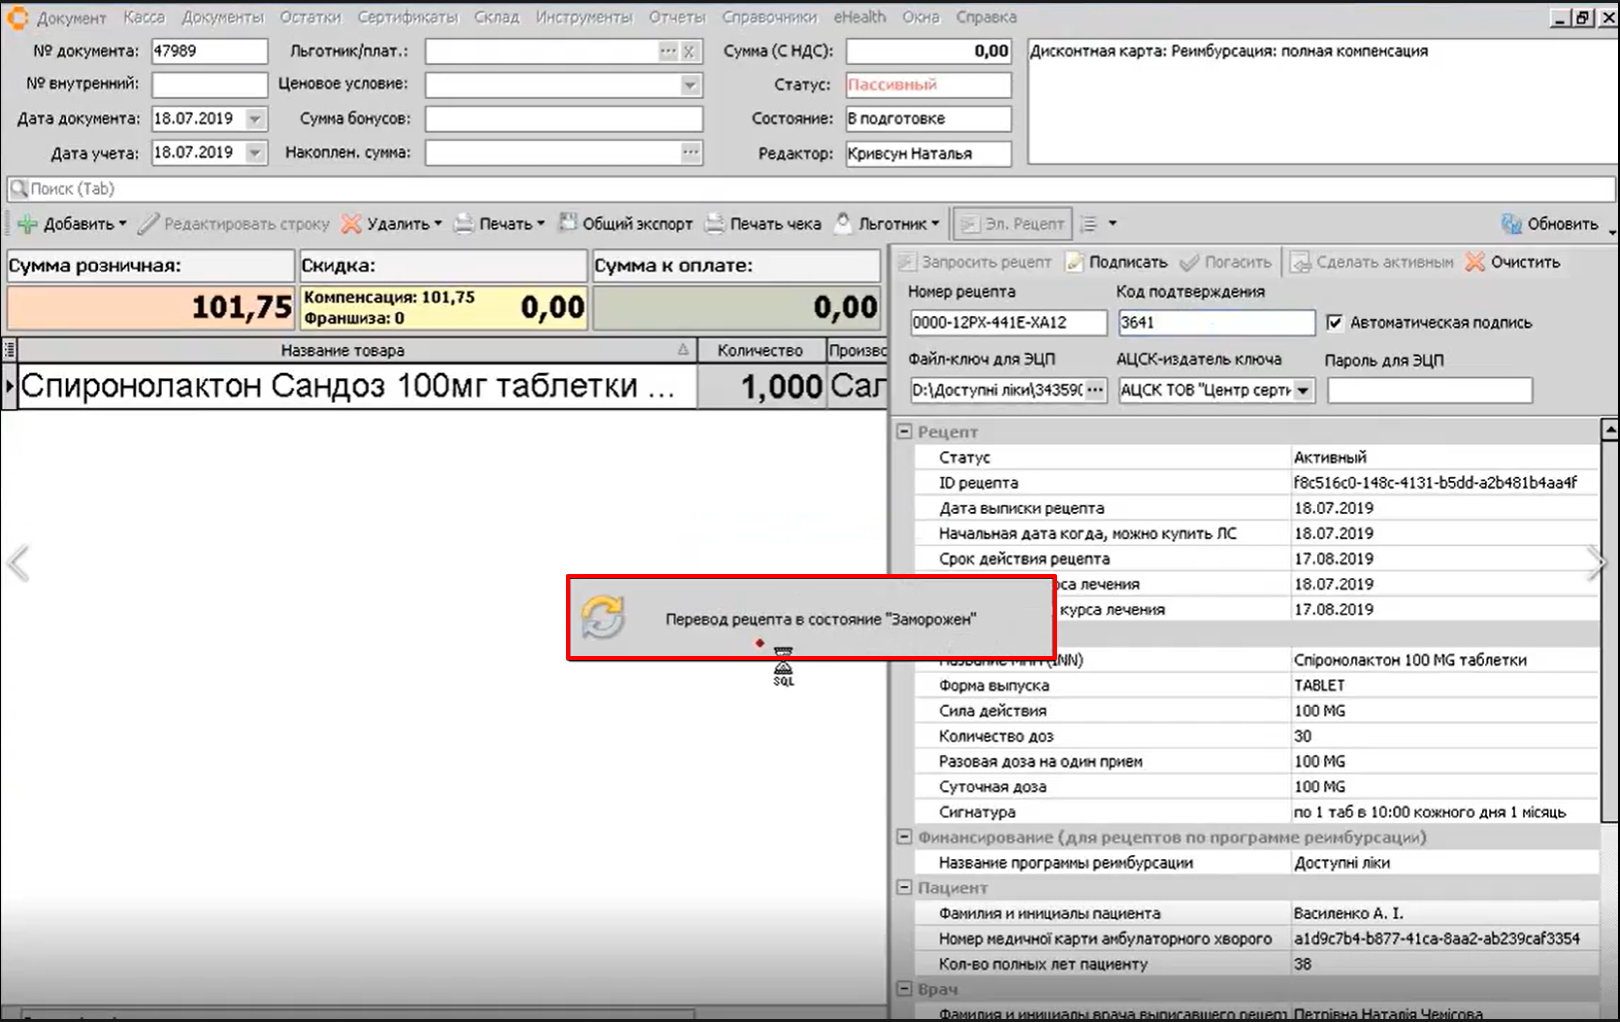The image size is (1620, 1022).
Task: Click the Подписать sign icon
Action: (1075, 262)
